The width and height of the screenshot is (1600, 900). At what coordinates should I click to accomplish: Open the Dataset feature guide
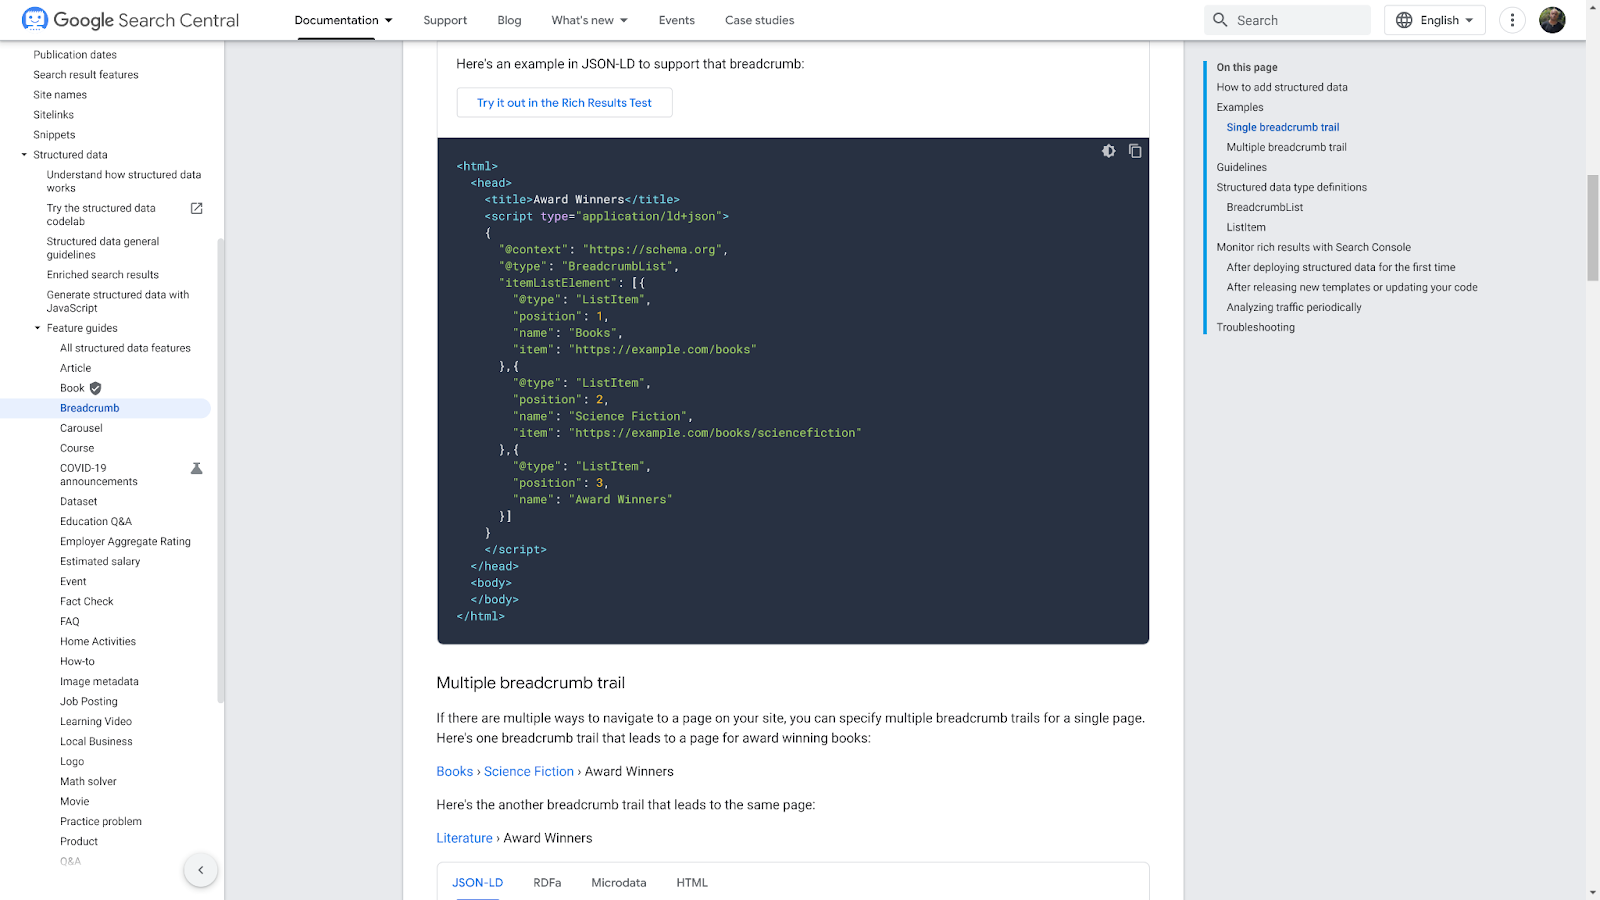tap(79, 501)
